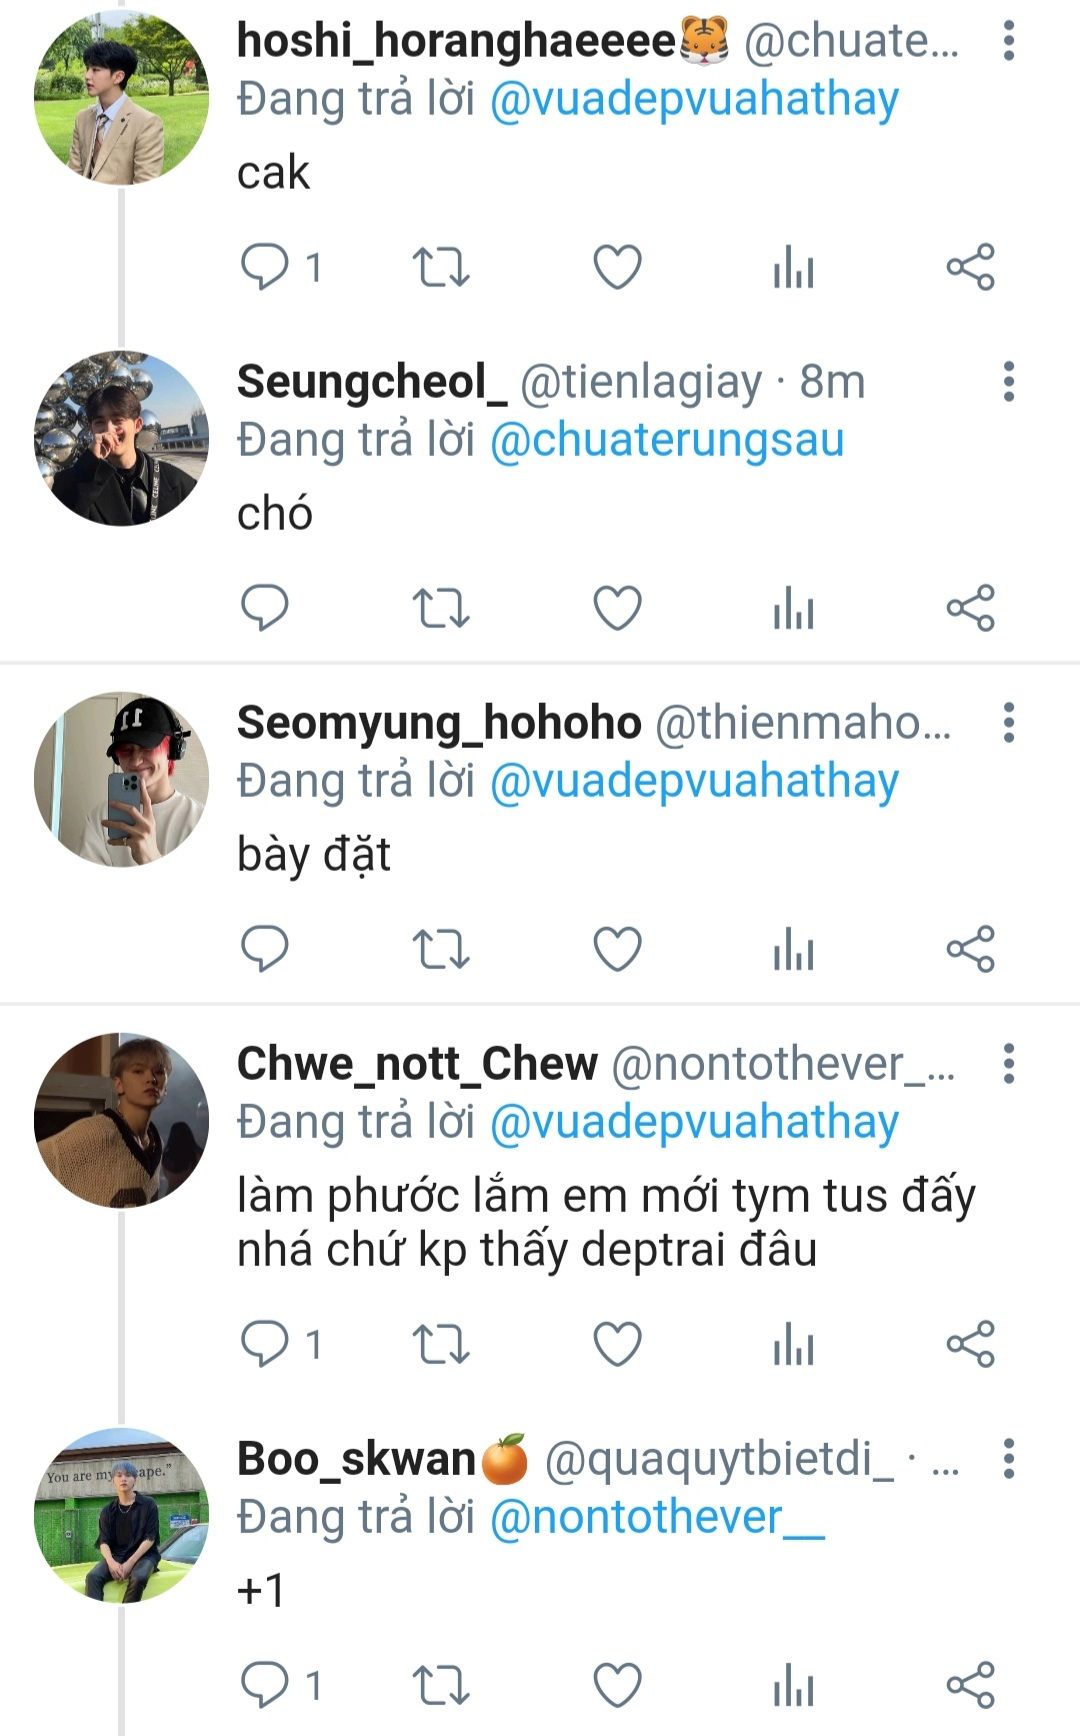Retweet Seungcheol_'s "chó" reply
The width and height of the screenshot is (1080, 1736).
click(441, 608)
